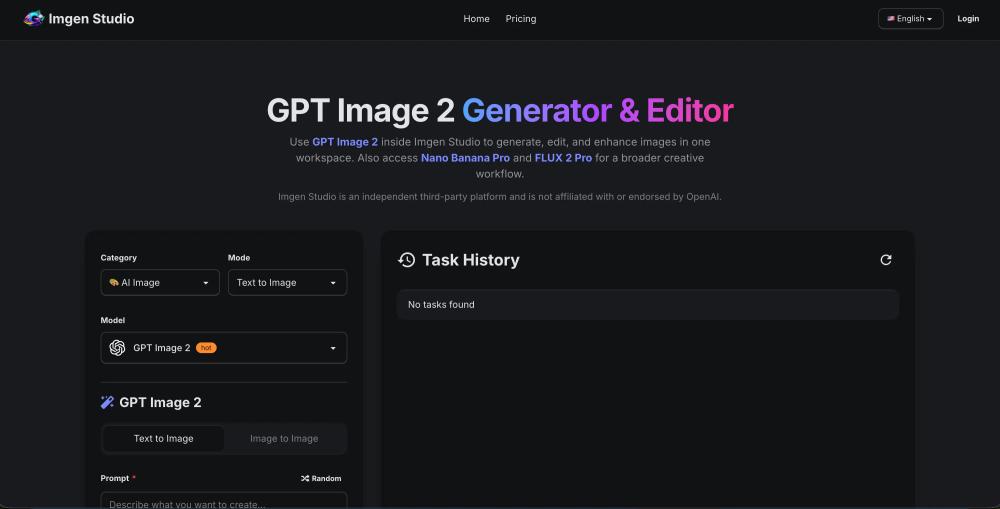This screenshot has height=509, width=1000.
Task: Open the Pricing nav link
Action: pos(520,18)
